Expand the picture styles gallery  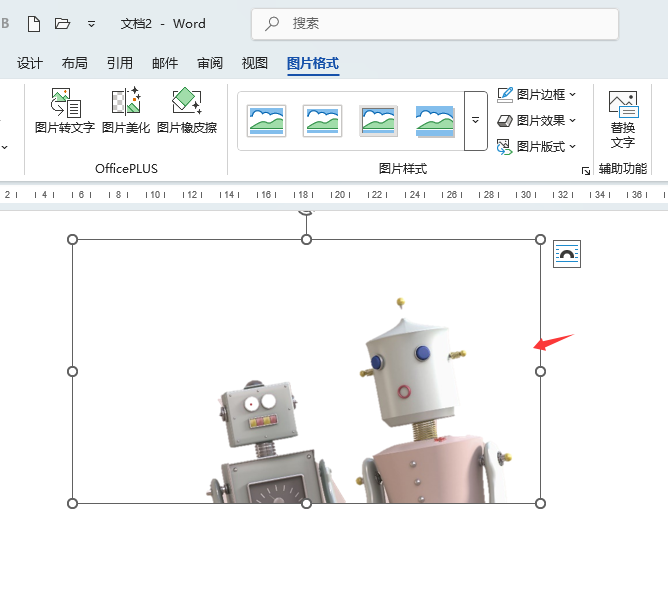click(476, 120)
